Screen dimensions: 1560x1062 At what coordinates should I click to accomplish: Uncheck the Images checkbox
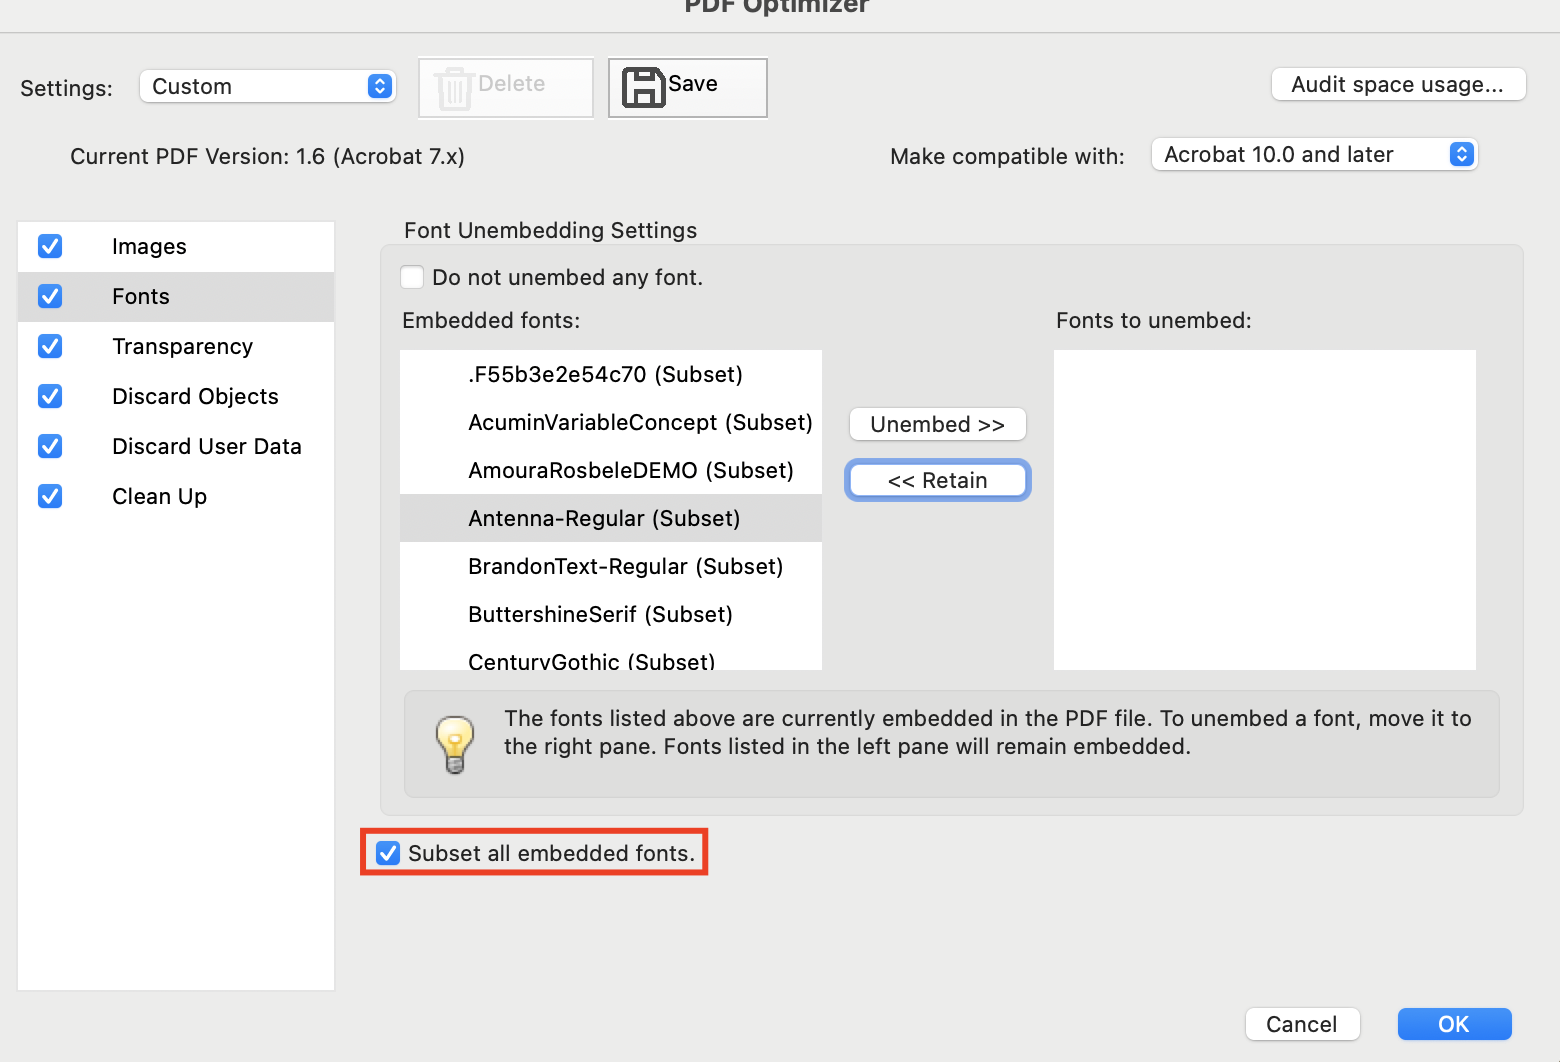pyautogui.click(x=50, y=246)
